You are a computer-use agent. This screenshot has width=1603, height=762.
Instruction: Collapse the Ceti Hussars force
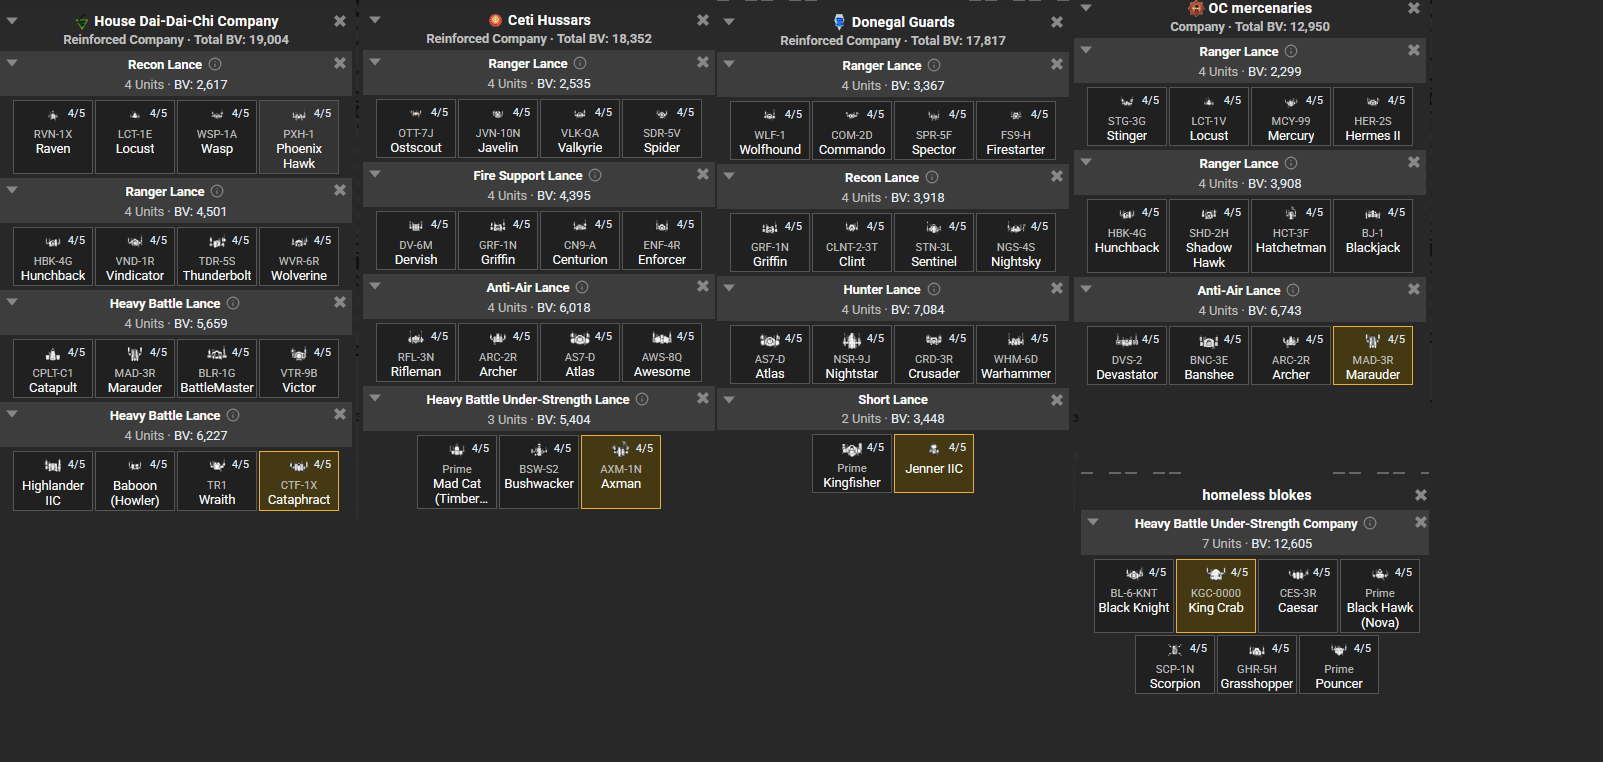(375, 19)
